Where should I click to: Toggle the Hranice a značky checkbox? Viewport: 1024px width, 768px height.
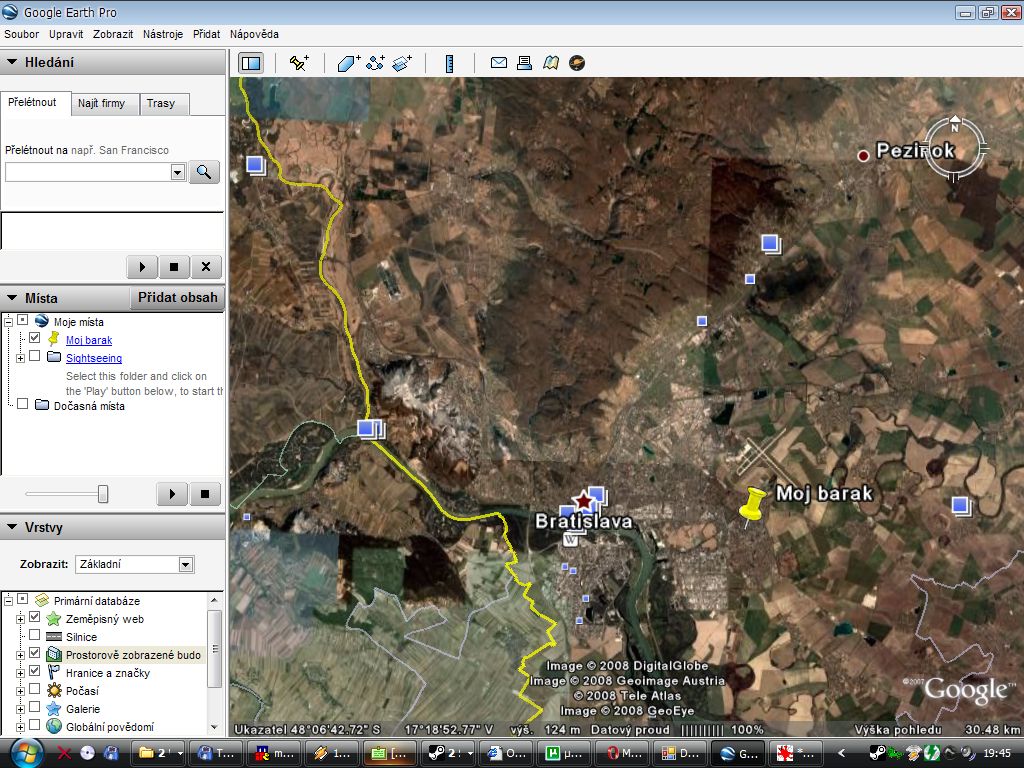point(35,671)
